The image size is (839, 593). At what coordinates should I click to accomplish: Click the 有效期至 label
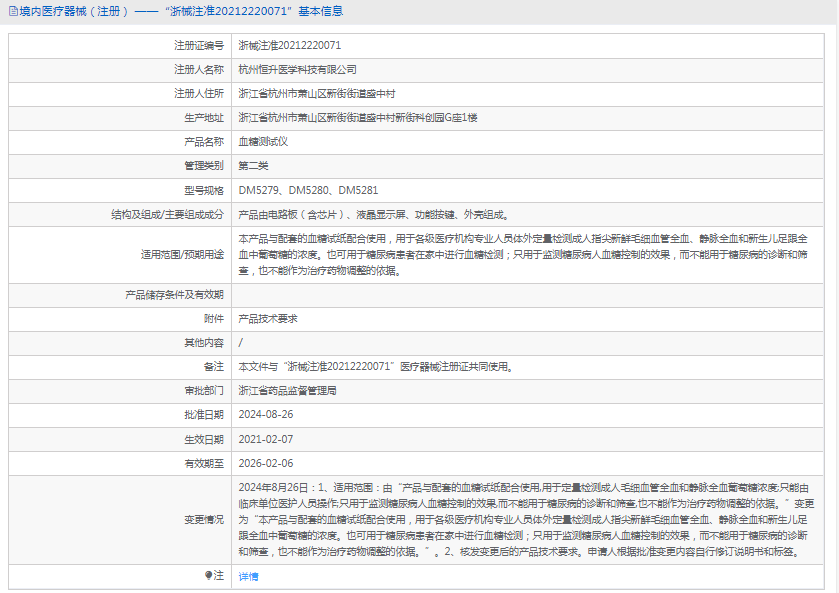pos(204,463)
